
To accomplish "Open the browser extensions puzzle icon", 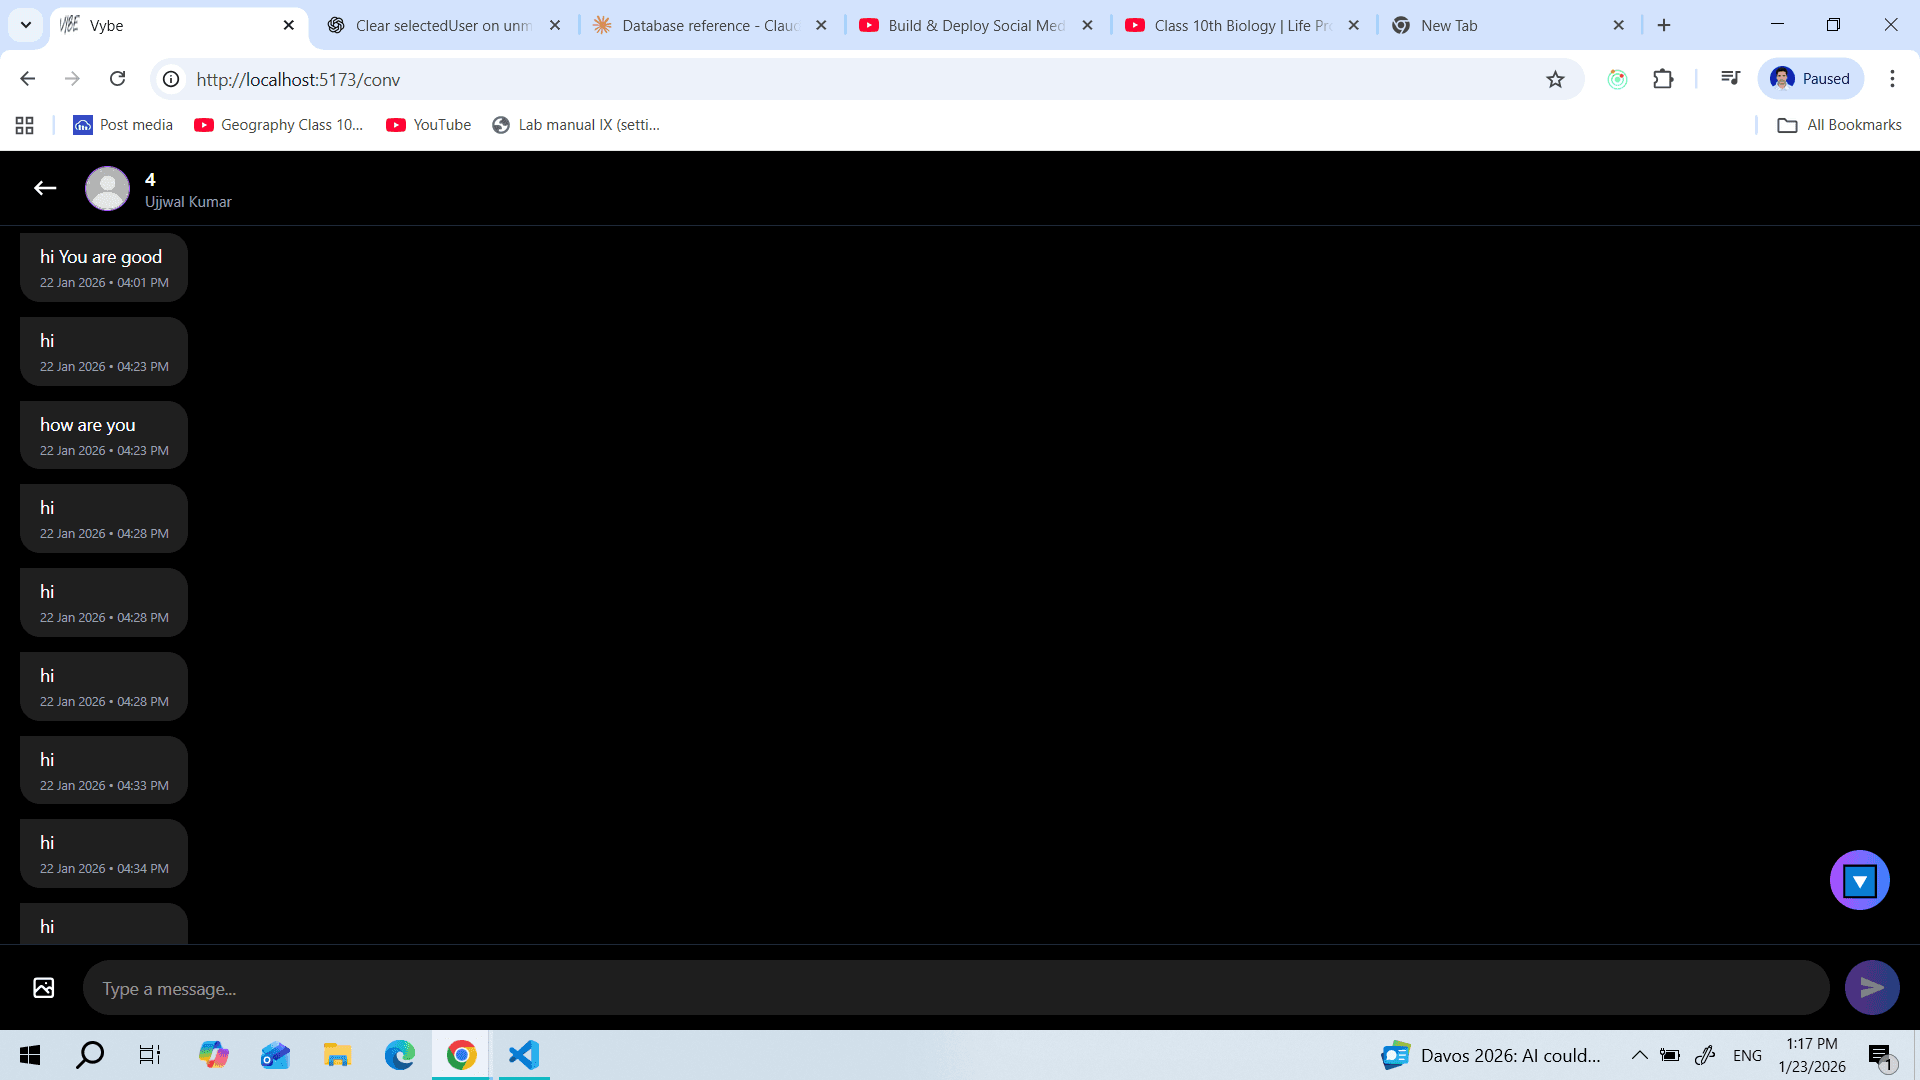I will (x=1663, y=79).
